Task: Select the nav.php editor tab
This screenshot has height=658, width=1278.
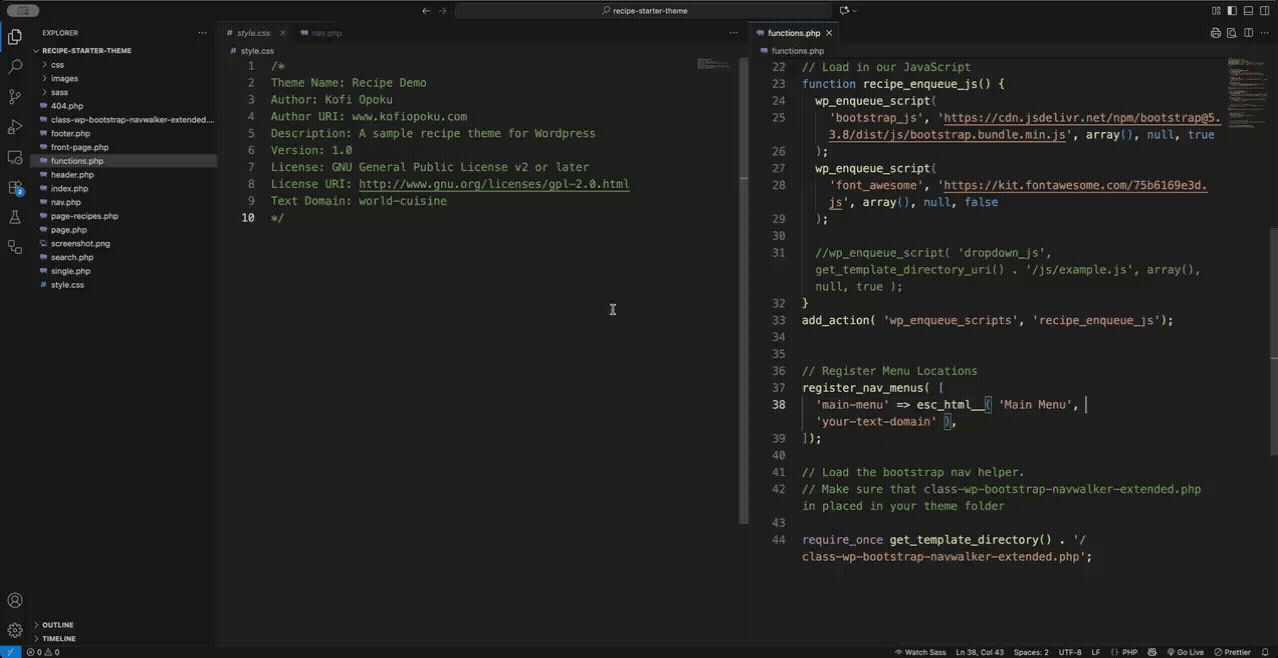Action: (x=326, y=33)
